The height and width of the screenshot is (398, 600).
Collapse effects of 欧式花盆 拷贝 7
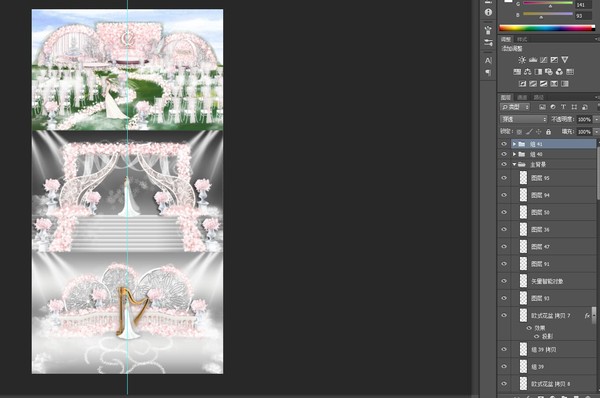[594, 315]
